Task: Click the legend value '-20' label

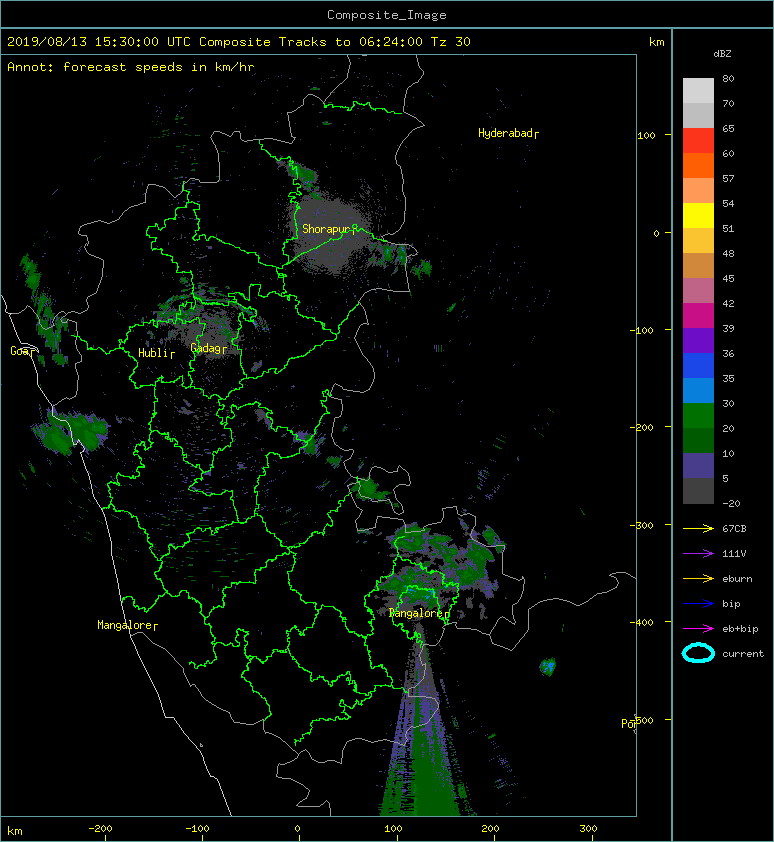Action: pyautogui.click(x=731, y=503)
